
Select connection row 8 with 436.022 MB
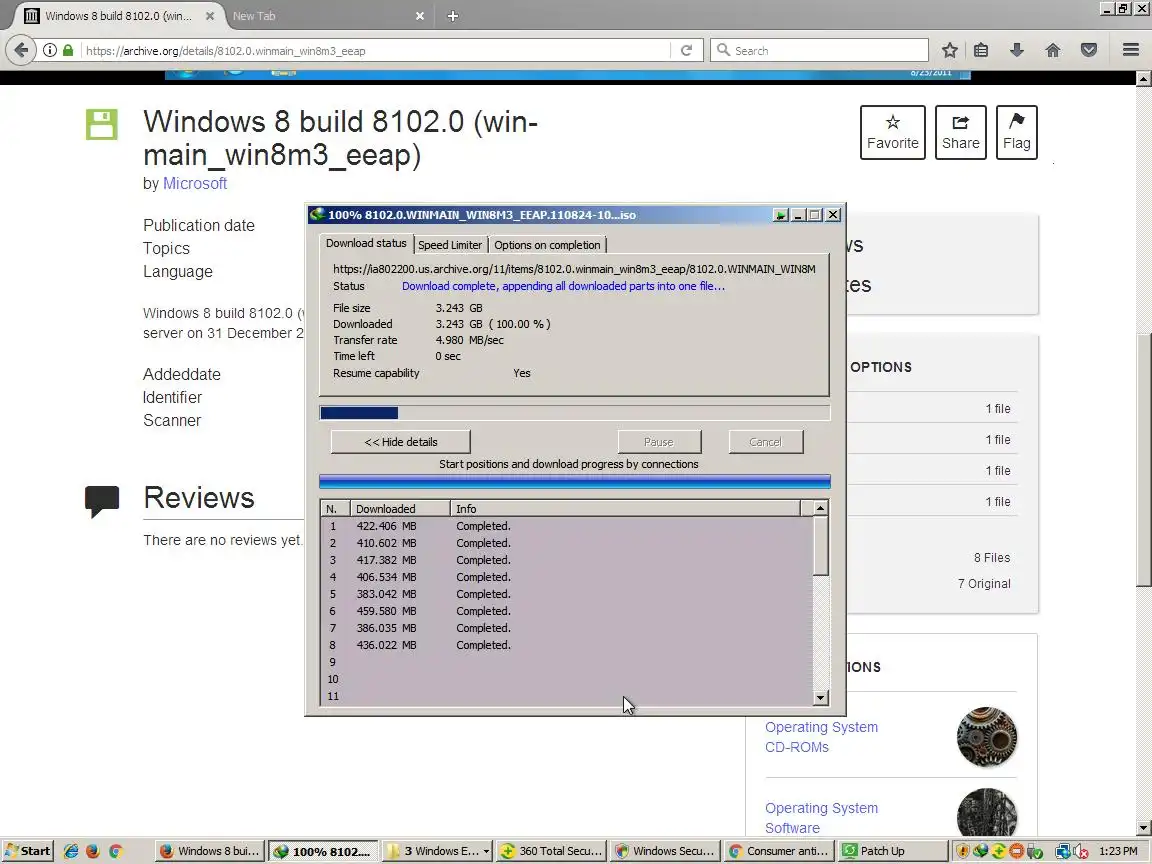[x=567, y=645]
